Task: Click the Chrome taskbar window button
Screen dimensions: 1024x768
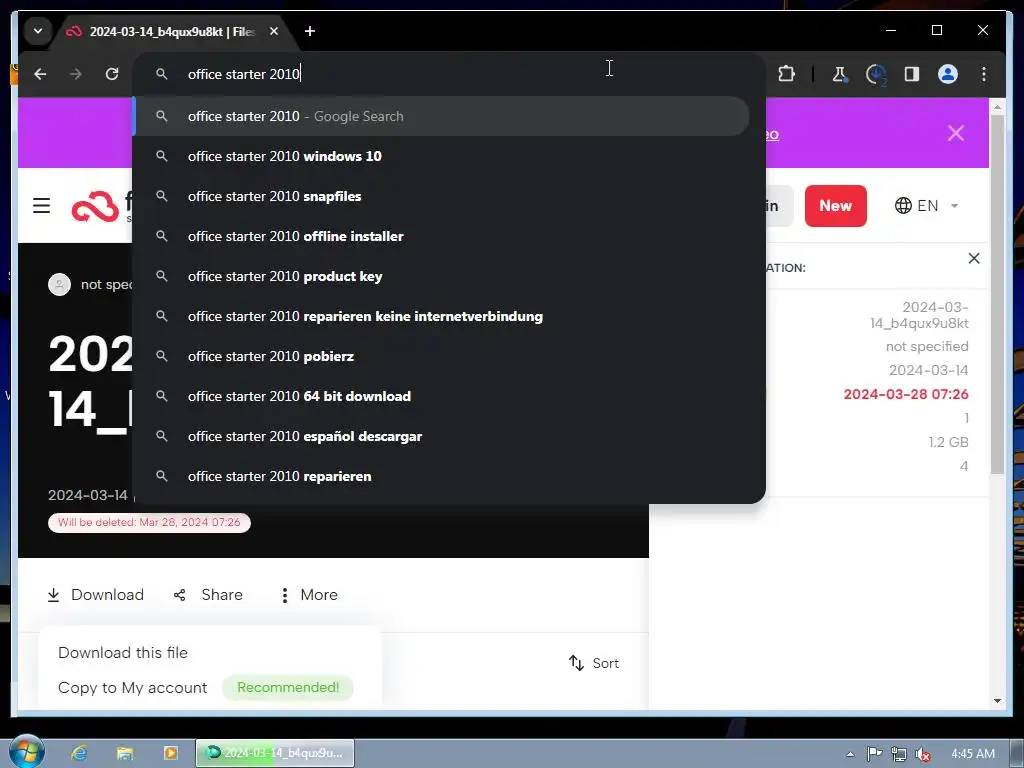Action: (x=275, y=753)
